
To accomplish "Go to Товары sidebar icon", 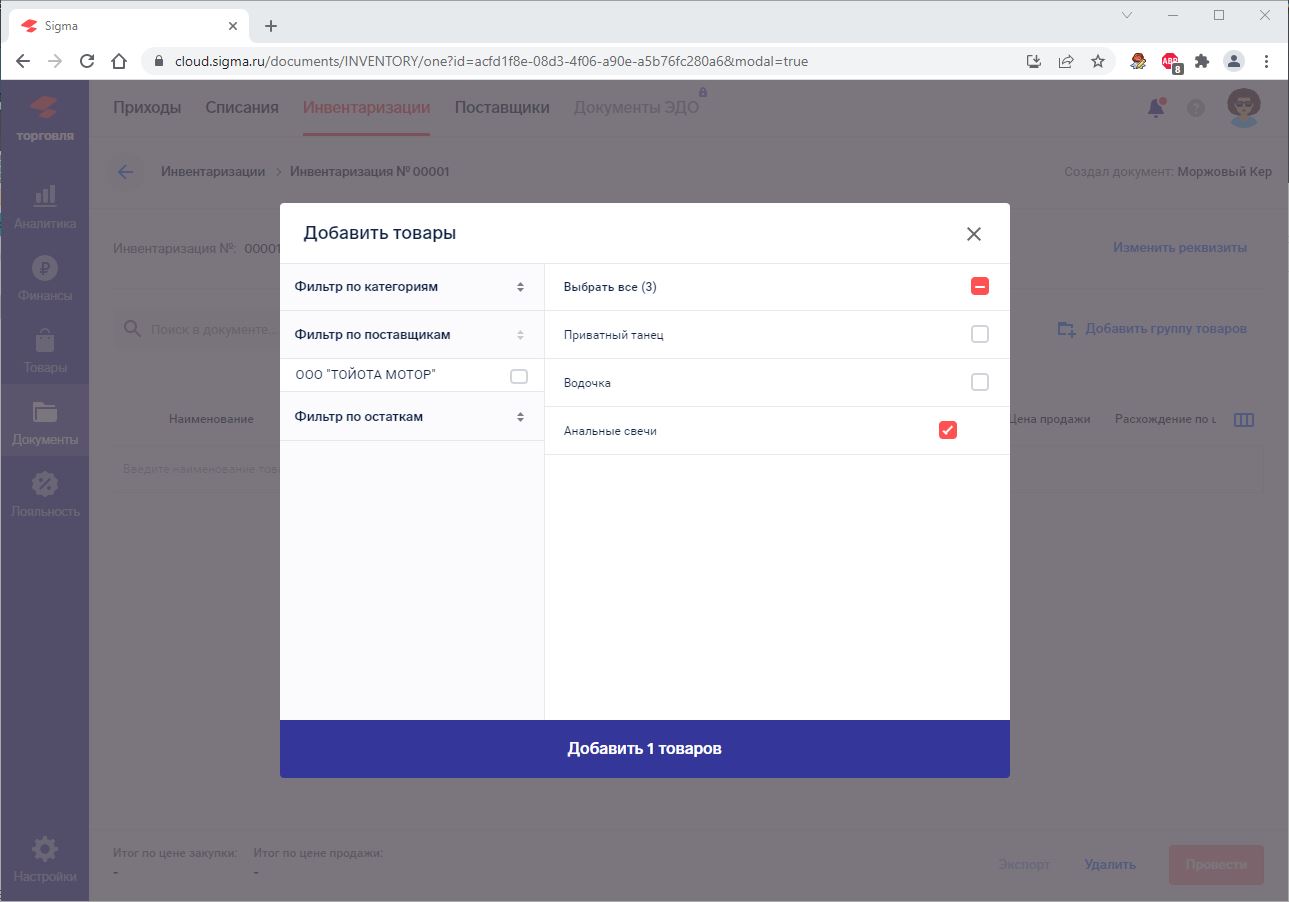I will click(45, 350).
